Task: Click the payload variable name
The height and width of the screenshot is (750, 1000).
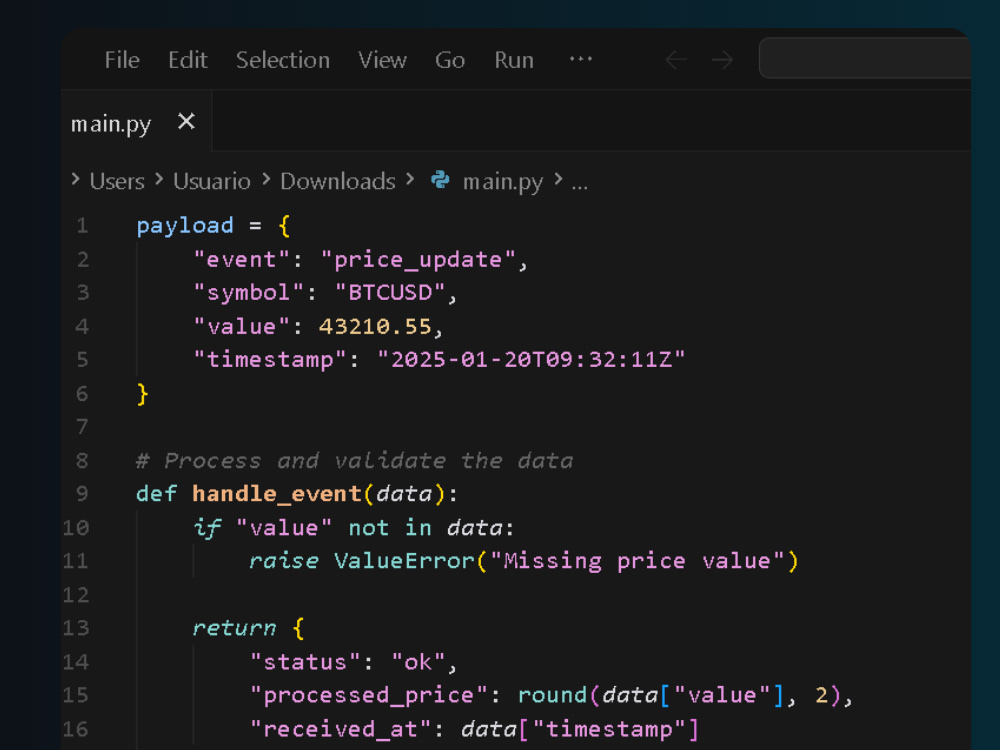Action: click(x=185, y=226)
